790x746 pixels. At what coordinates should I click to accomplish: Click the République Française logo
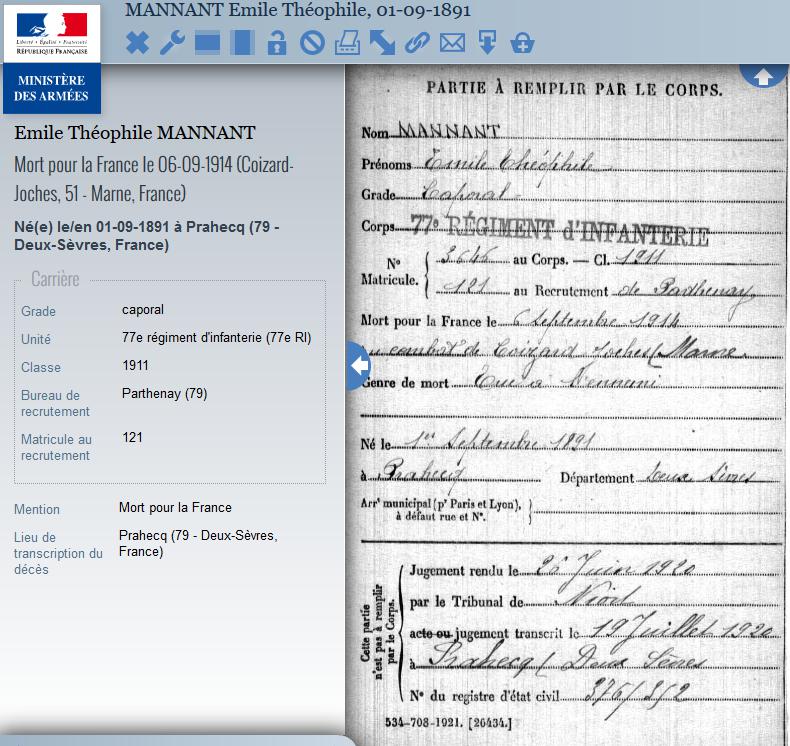(52, 34)
